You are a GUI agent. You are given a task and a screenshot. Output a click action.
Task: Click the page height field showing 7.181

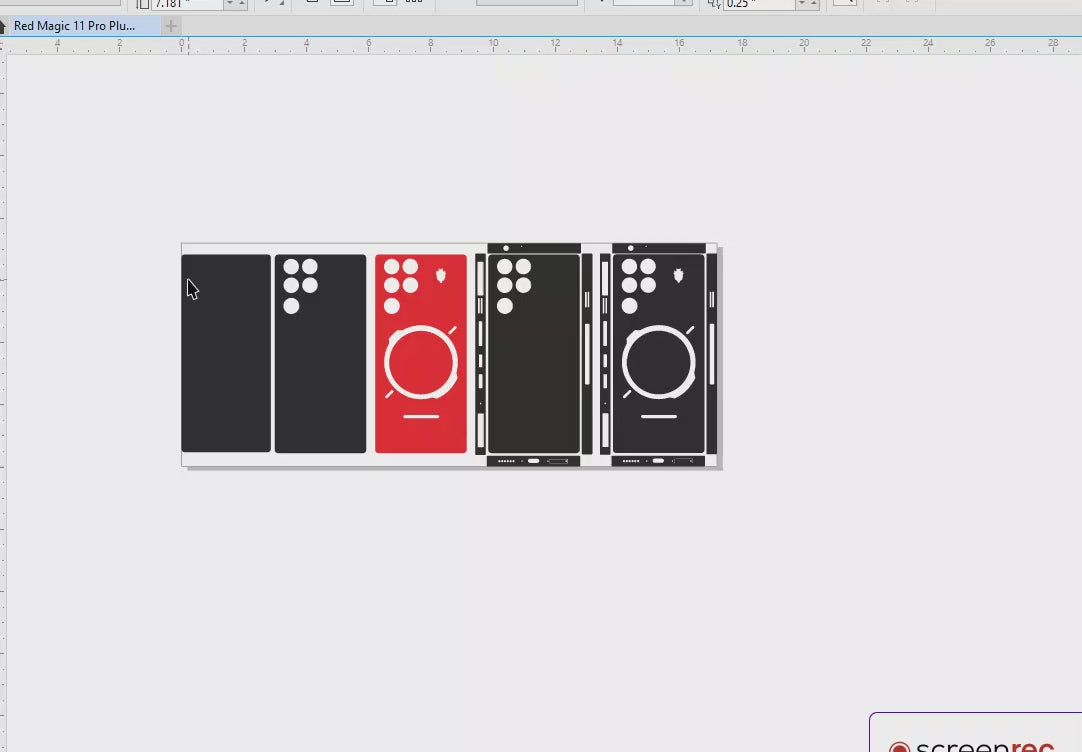coord(187,4)
